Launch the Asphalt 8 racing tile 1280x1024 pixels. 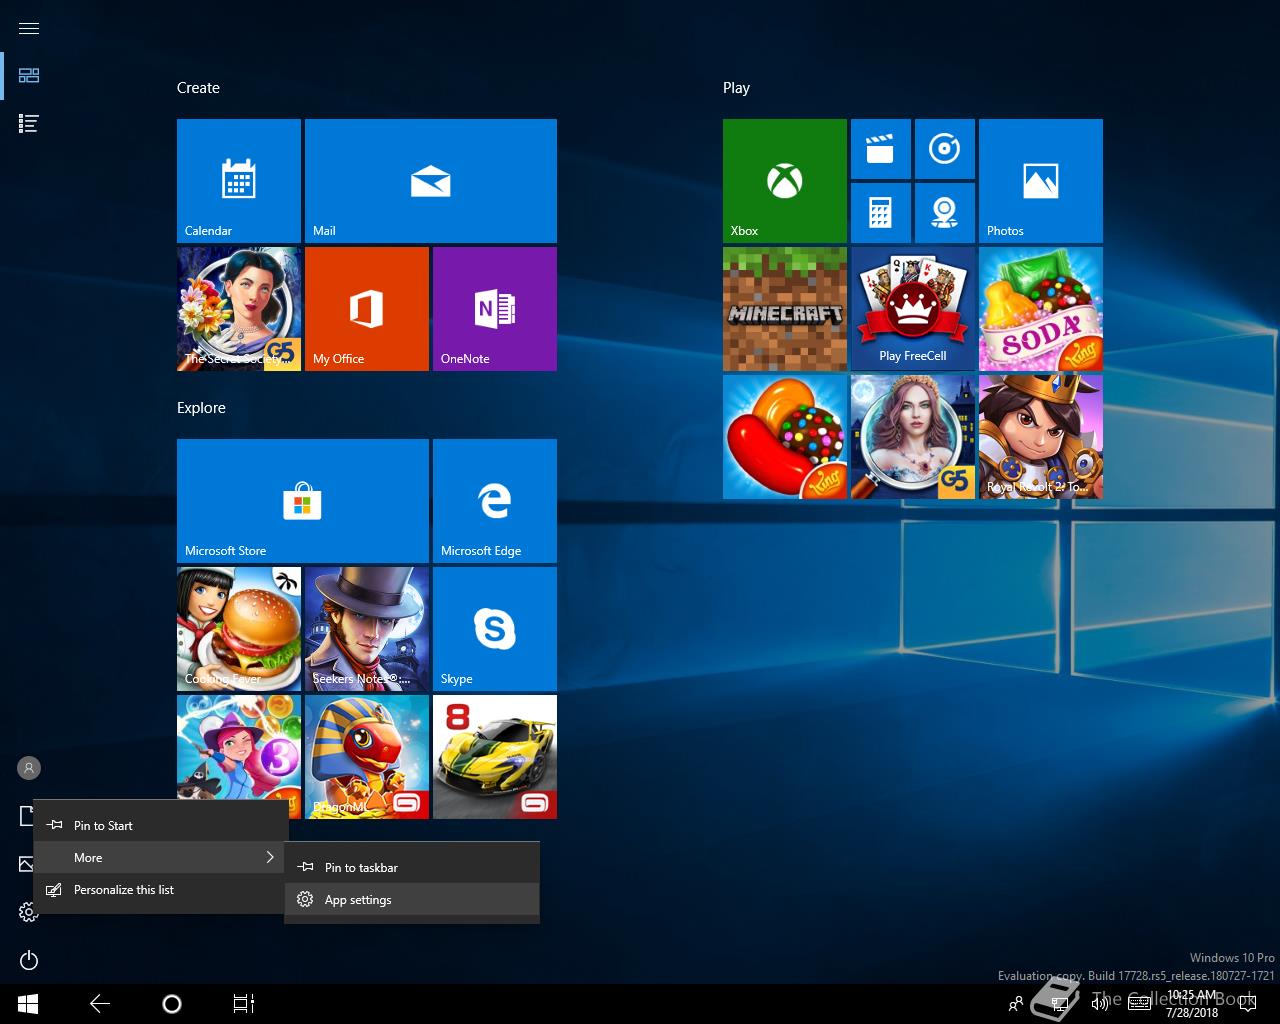click(495, 757)
